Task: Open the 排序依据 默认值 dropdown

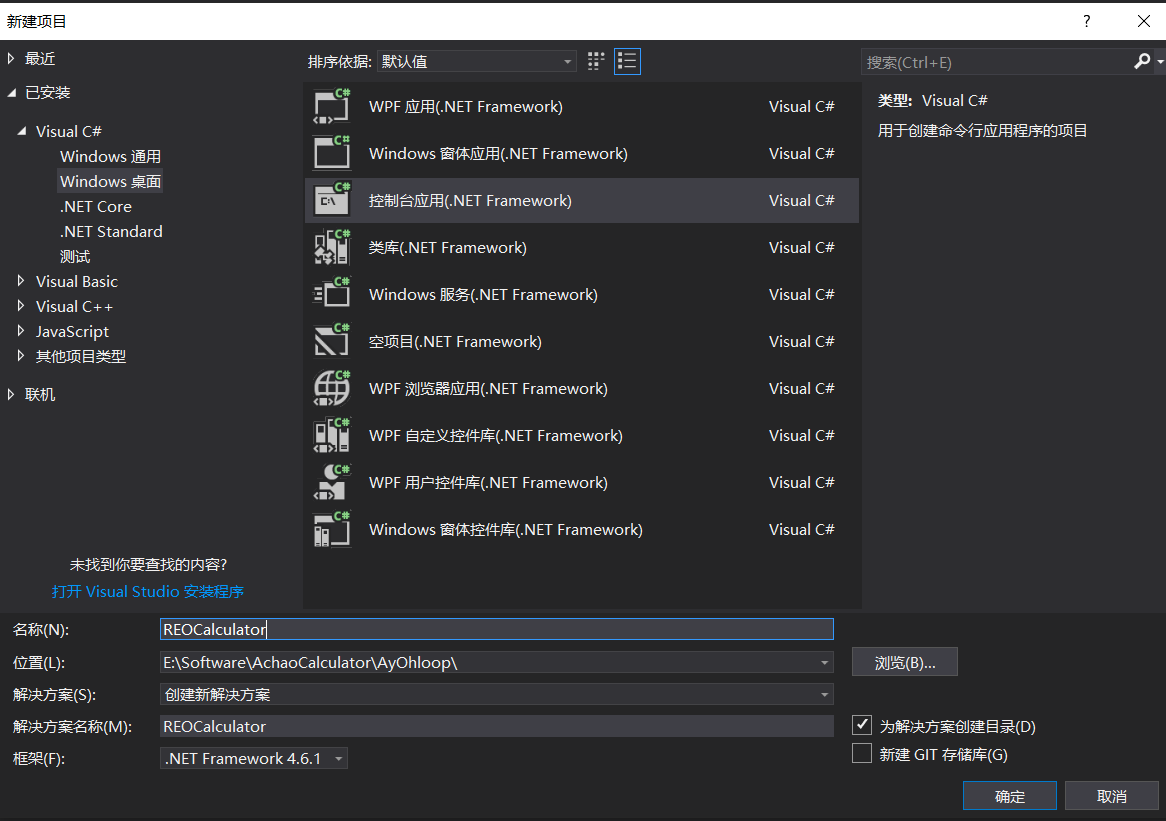Action: [x=477, y=61]
